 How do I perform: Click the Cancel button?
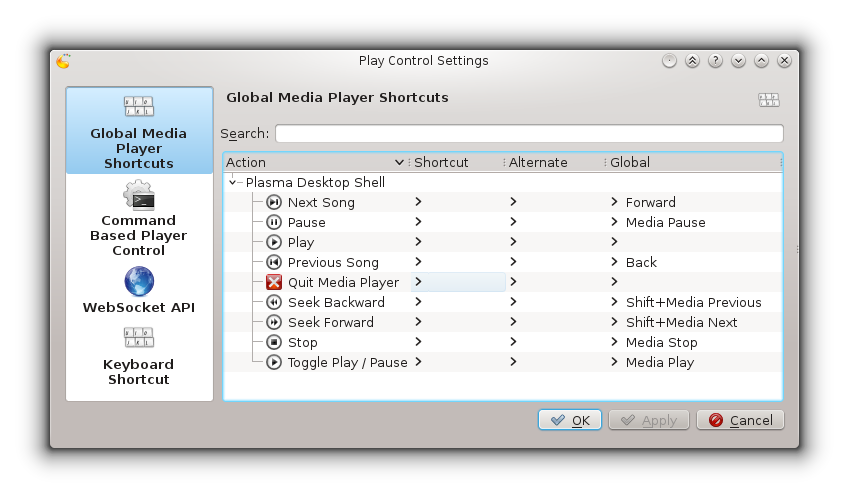pyautogui.click(x=740, y=420)
